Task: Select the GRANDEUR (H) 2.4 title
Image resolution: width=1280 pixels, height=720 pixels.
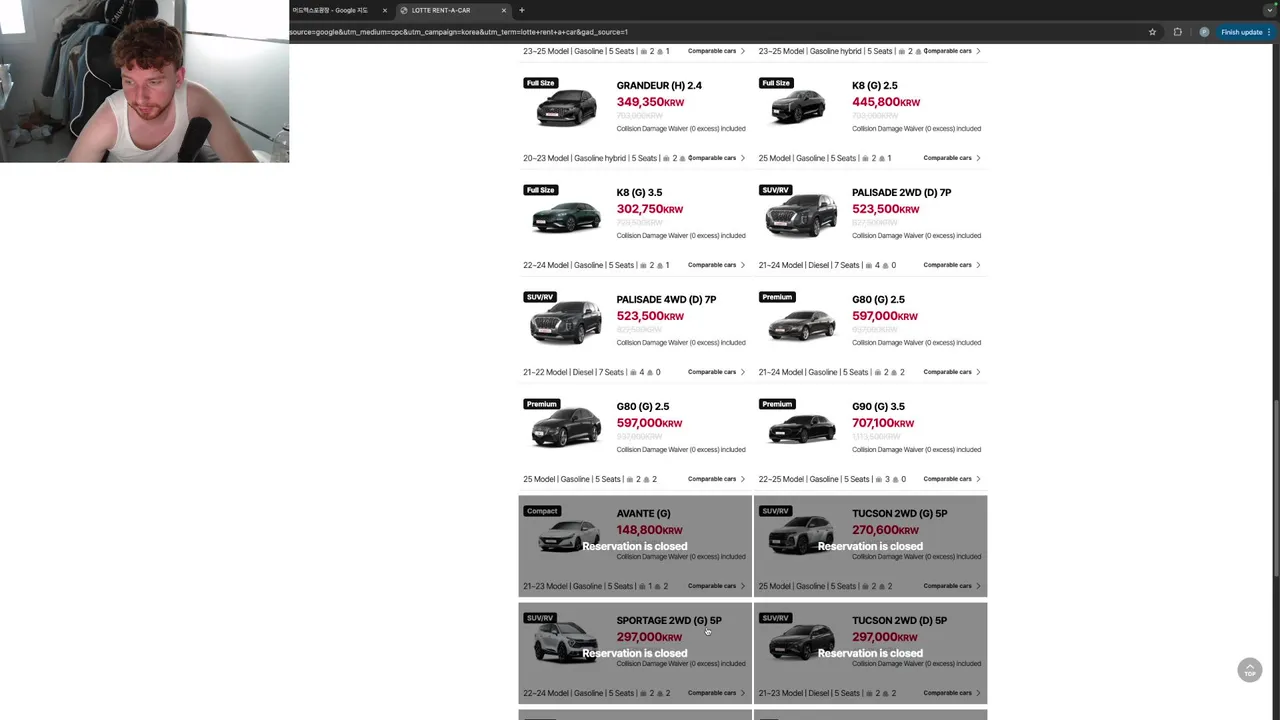Action: pos(659,86)
